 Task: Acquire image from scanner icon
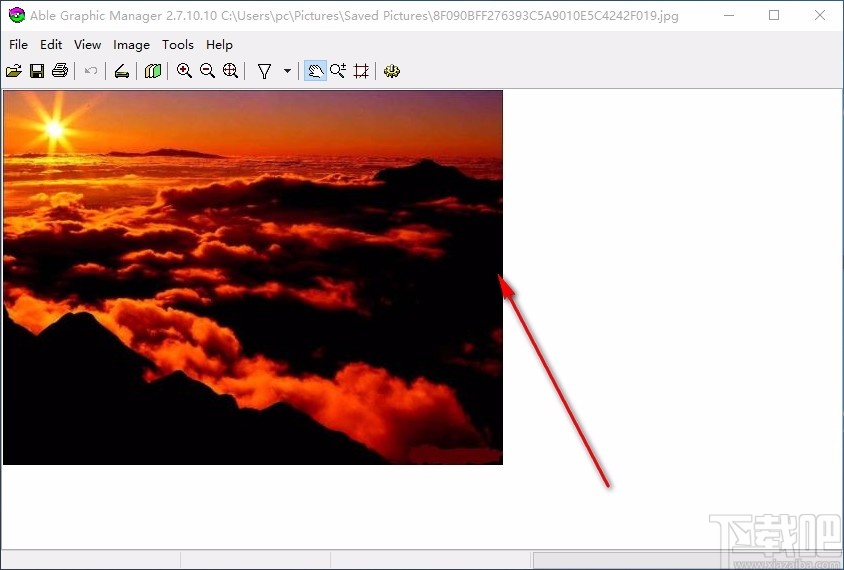pyautogui.click(x=122, y=71)
